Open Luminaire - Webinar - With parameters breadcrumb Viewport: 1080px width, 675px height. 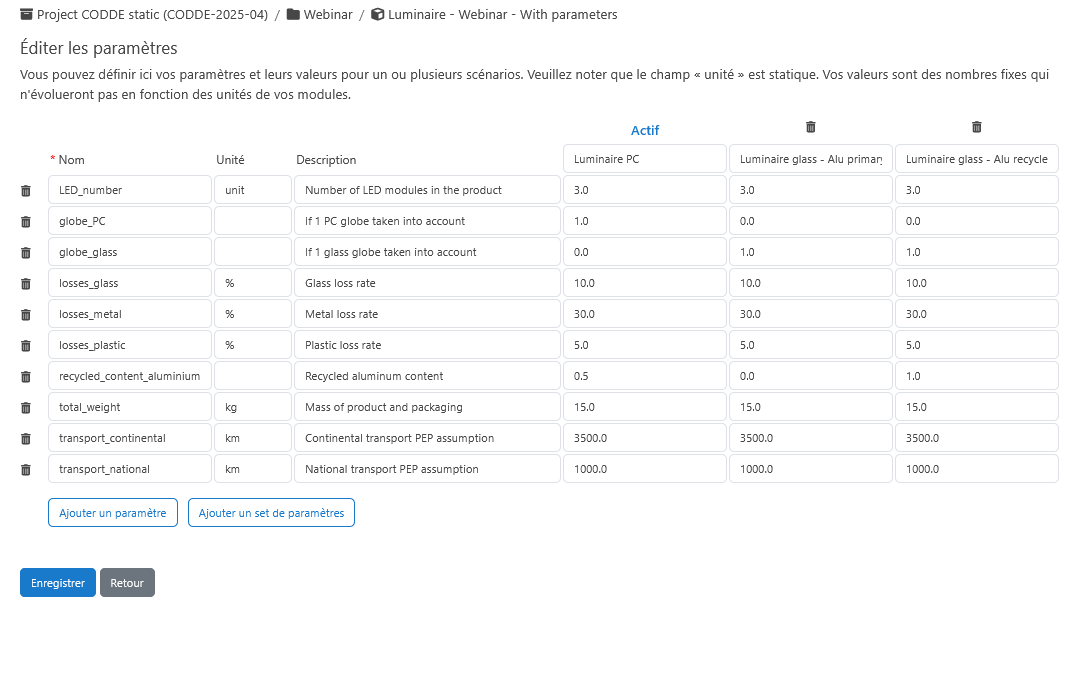pos(503,14)
